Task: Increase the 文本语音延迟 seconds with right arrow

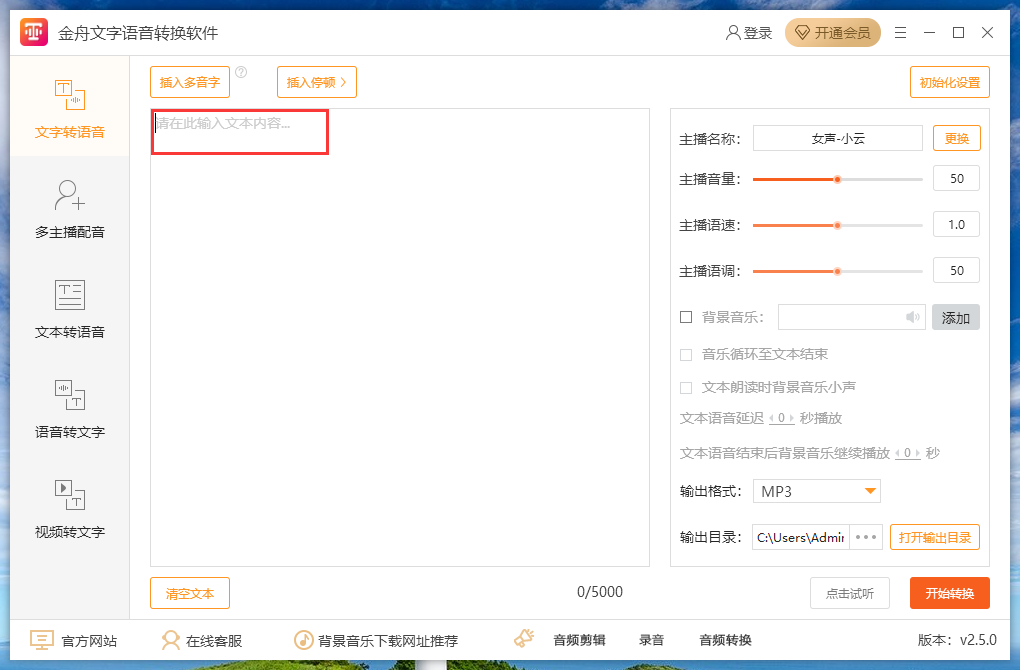Action: [x=791, y=418]
